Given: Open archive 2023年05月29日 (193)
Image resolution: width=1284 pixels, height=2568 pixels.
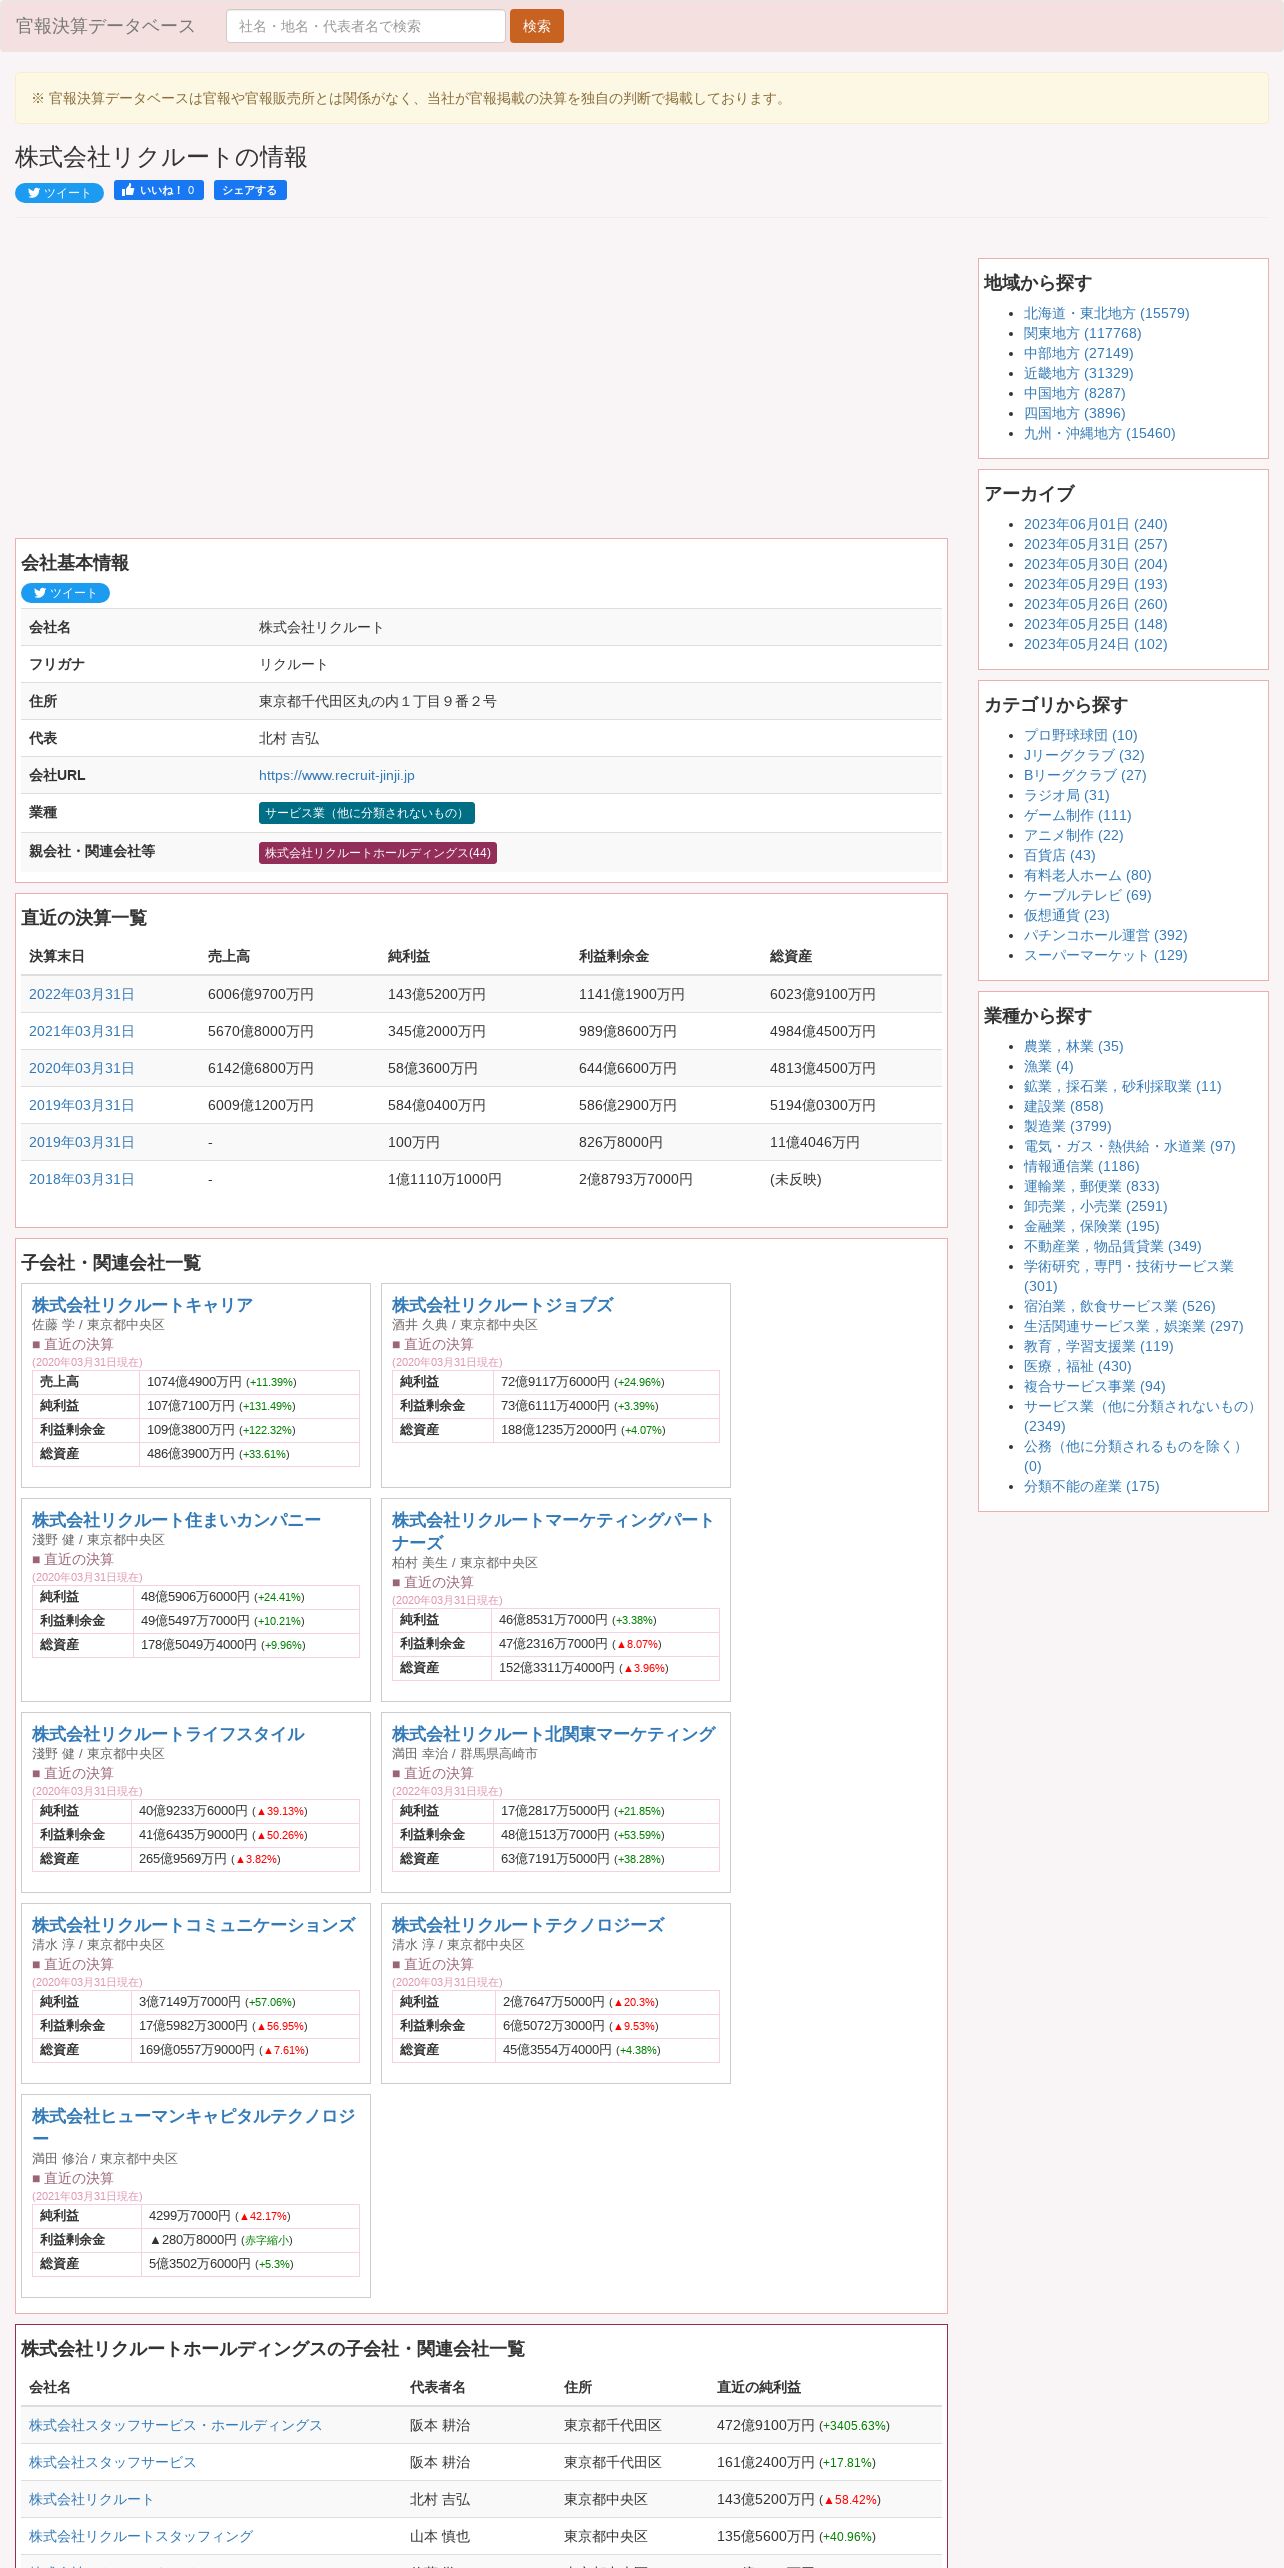Looking at the screenshot, I should (x=1095, y=584).
